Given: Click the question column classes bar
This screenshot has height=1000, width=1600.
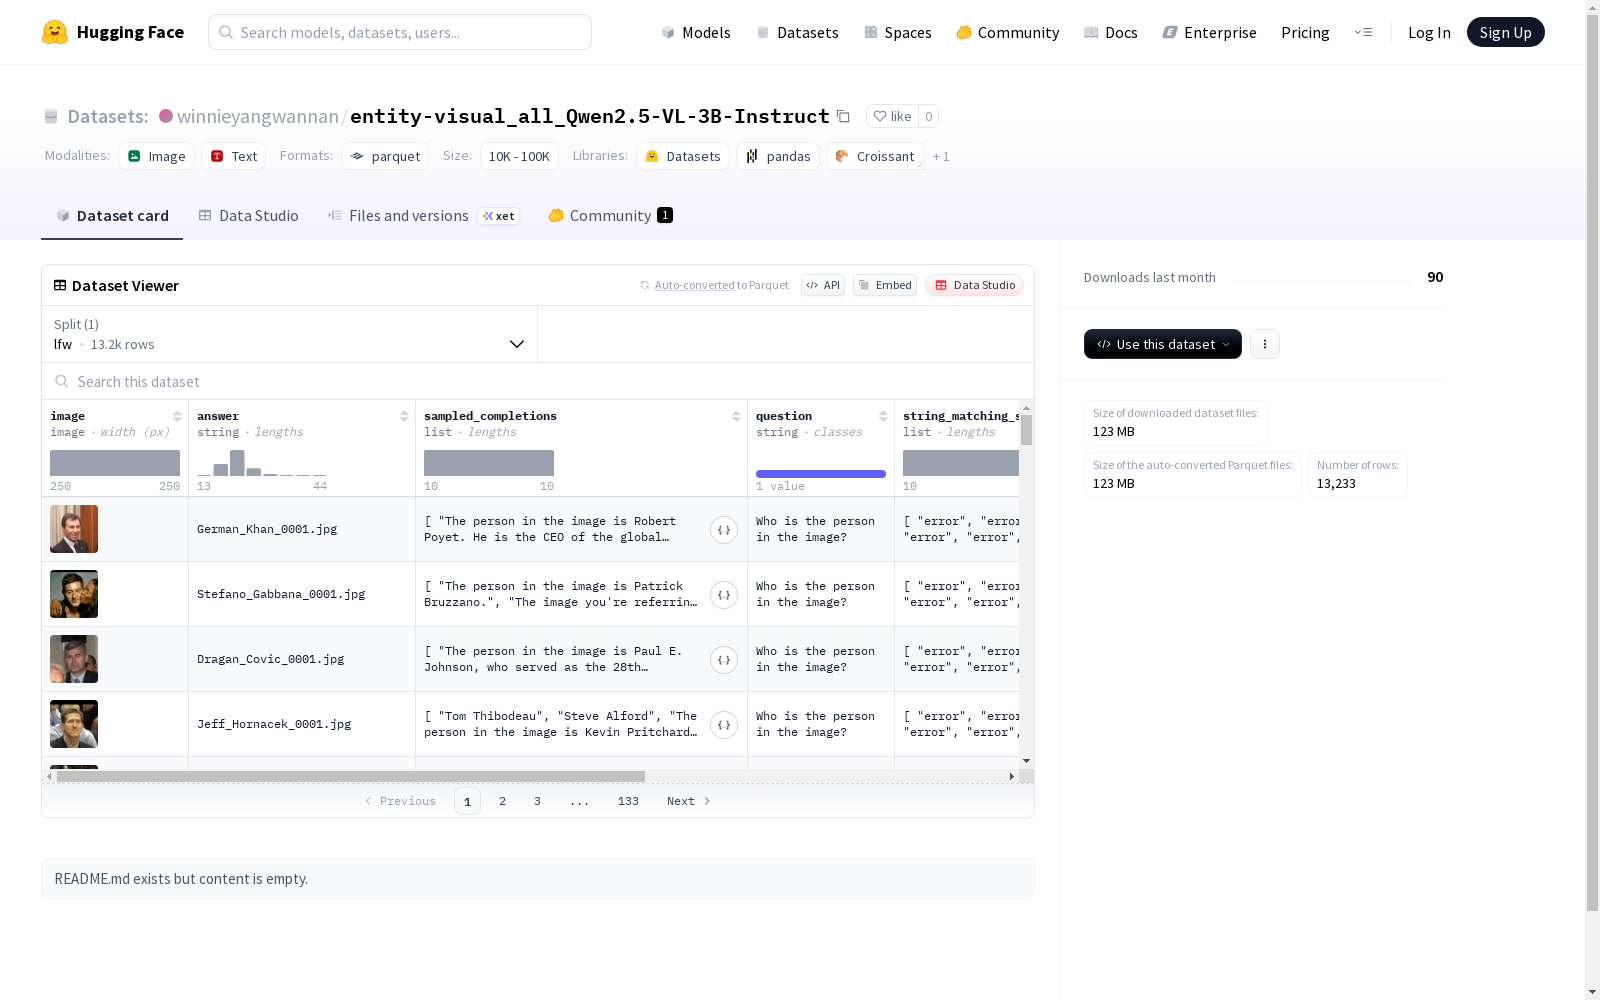Looking at the screenshot, I should pyautogui.click(x=821, y=474).
